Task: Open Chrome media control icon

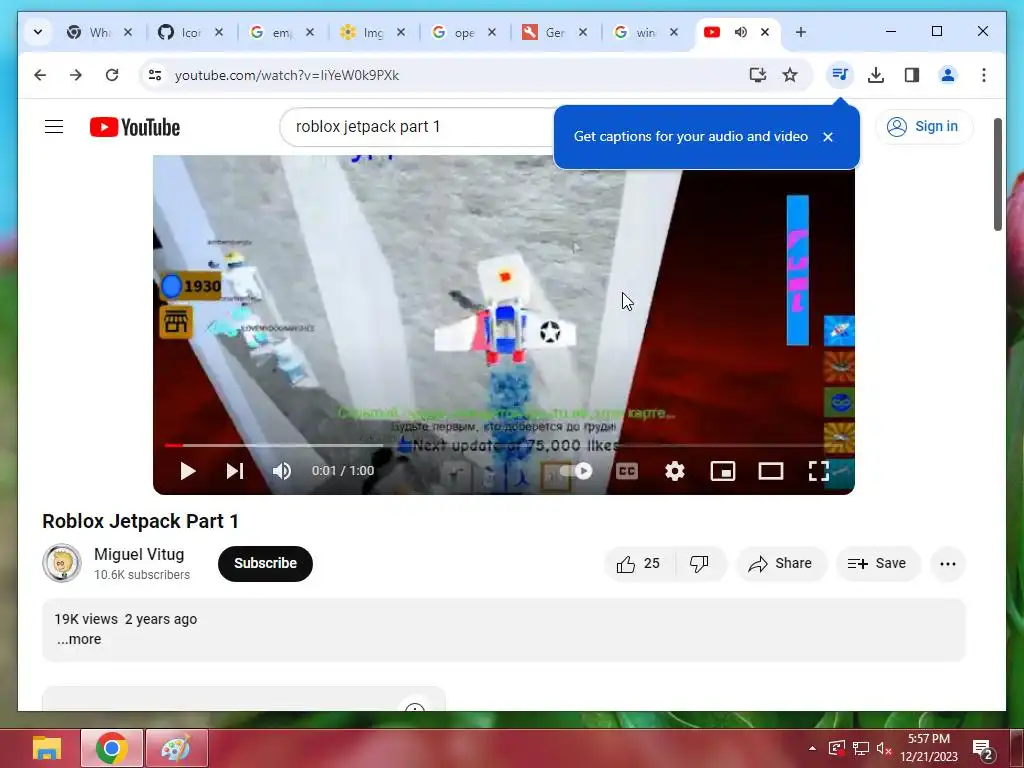Action: click(x=840, y=75)
